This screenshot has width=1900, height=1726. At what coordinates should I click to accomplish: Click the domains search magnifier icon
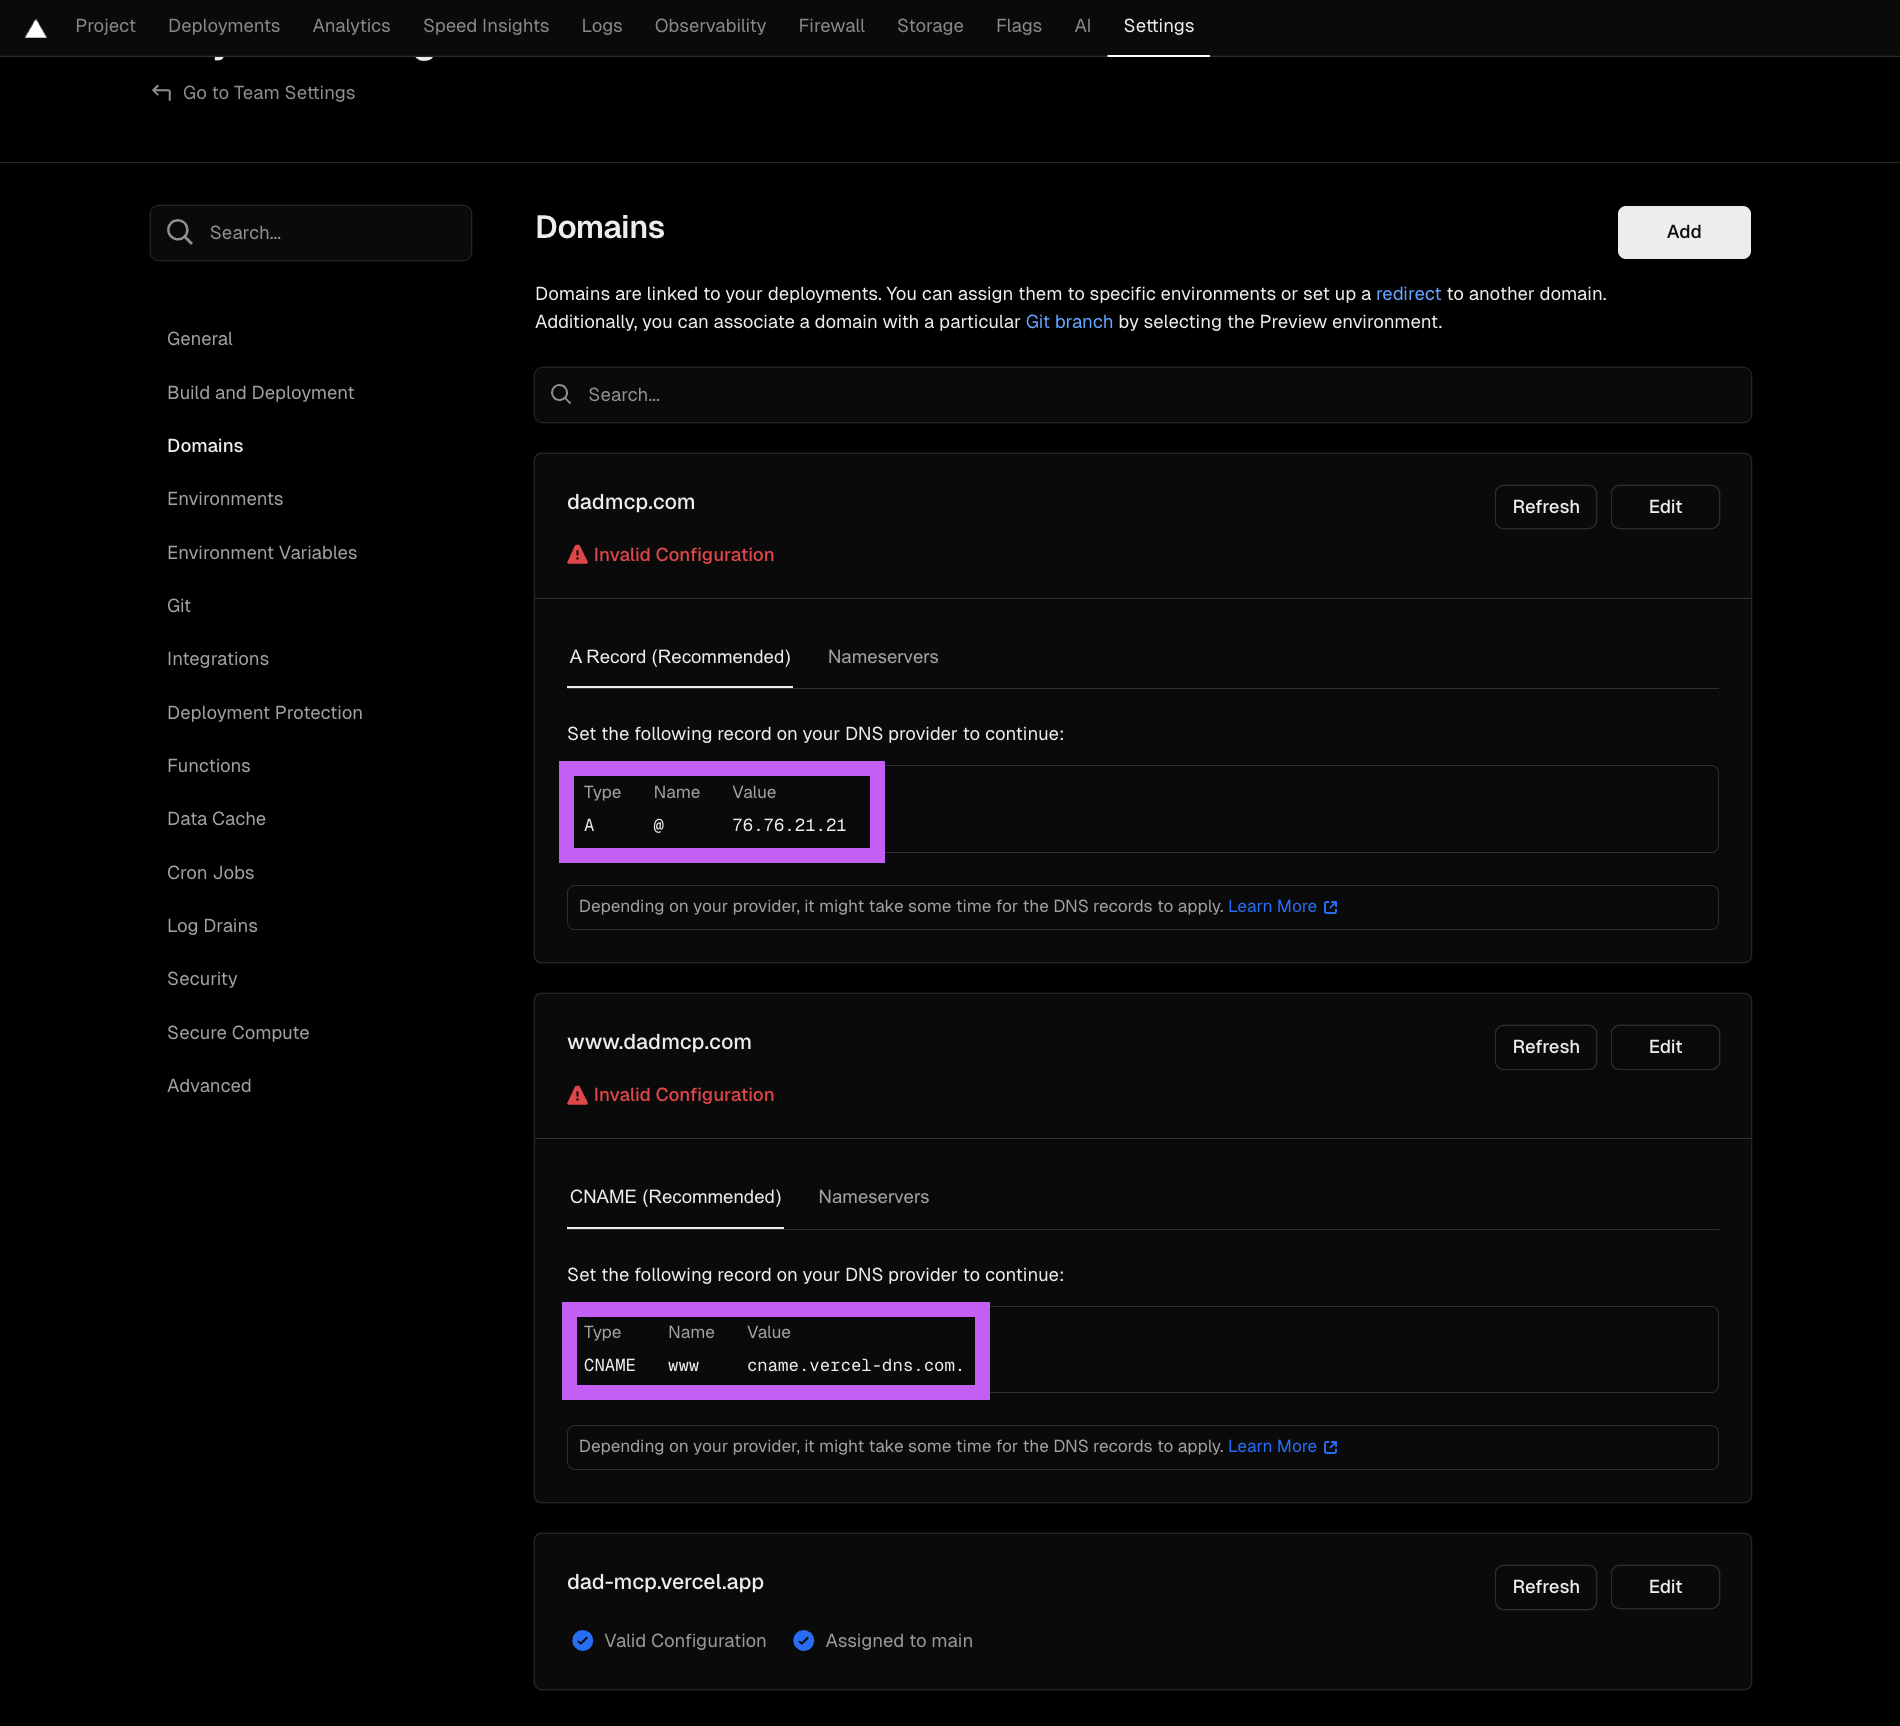pos(561,394)
